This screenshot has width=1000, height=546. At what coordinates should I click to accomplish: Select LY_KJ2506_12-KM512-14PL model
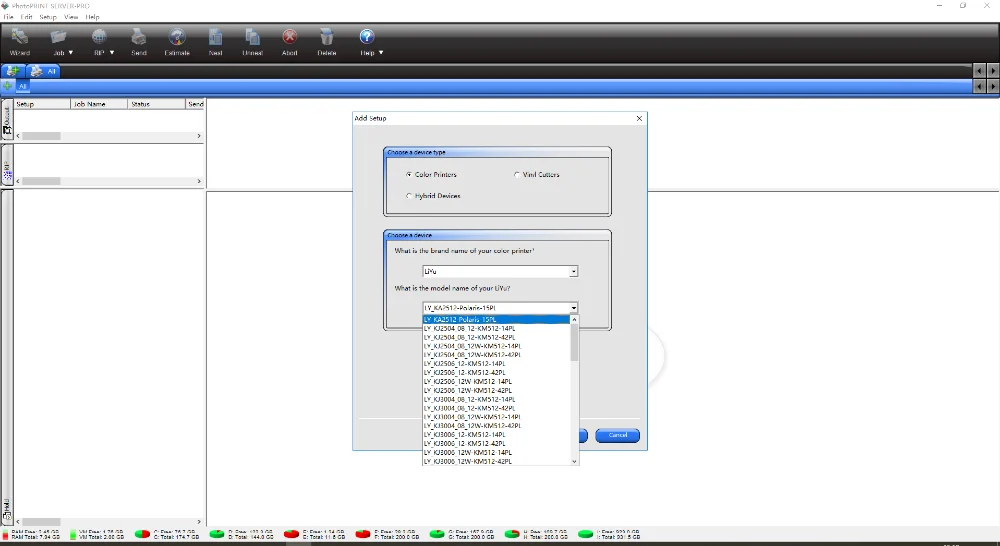[x=496, y=364]
